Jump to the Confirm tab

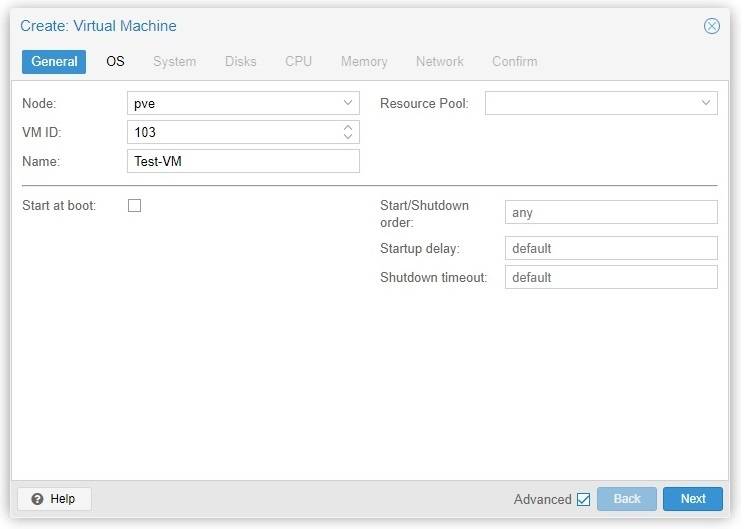click(514, 61)
